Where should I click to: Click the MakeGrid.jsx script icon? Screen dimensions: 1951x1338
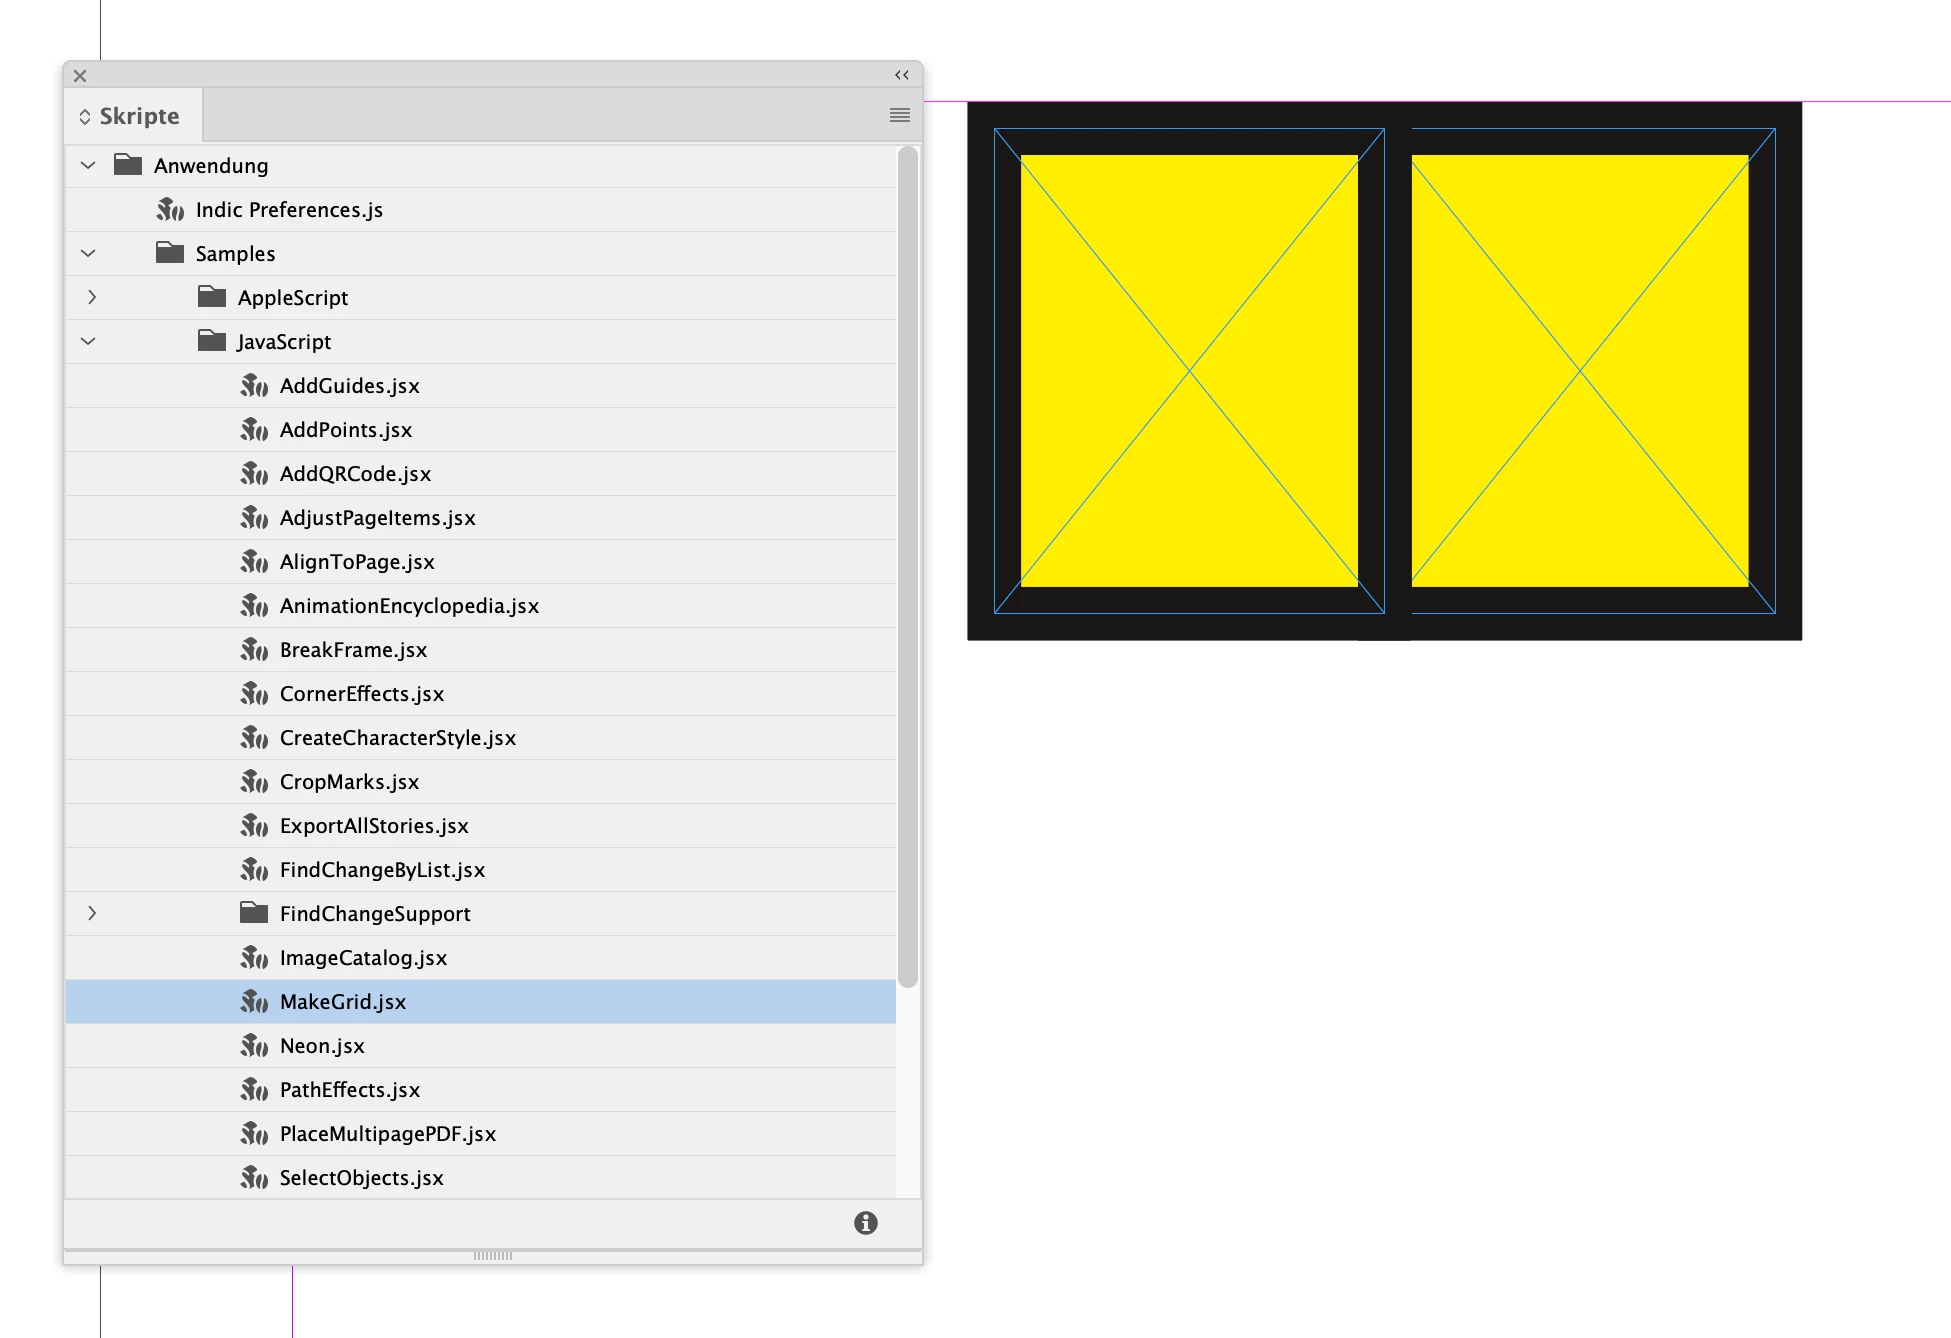pos(254,1001)
